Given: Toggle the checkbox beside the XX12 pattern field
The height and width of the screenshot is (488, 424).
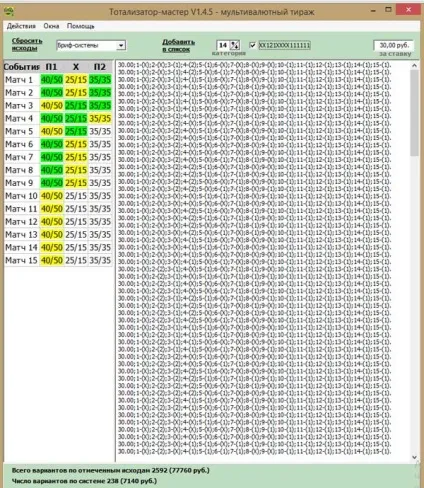Looking at the screenshot, I should pyautogui.click(x=253, y=45).
